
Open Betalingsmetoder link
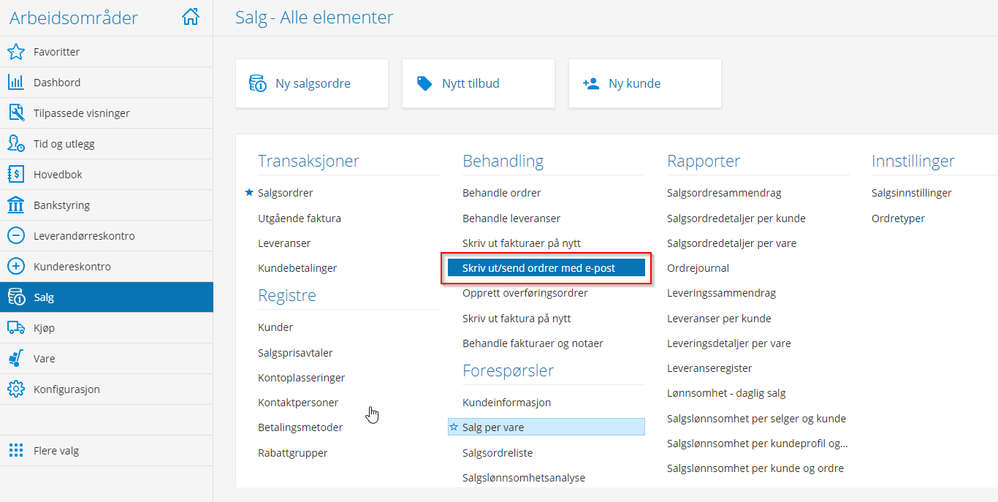tap(300, 428)
